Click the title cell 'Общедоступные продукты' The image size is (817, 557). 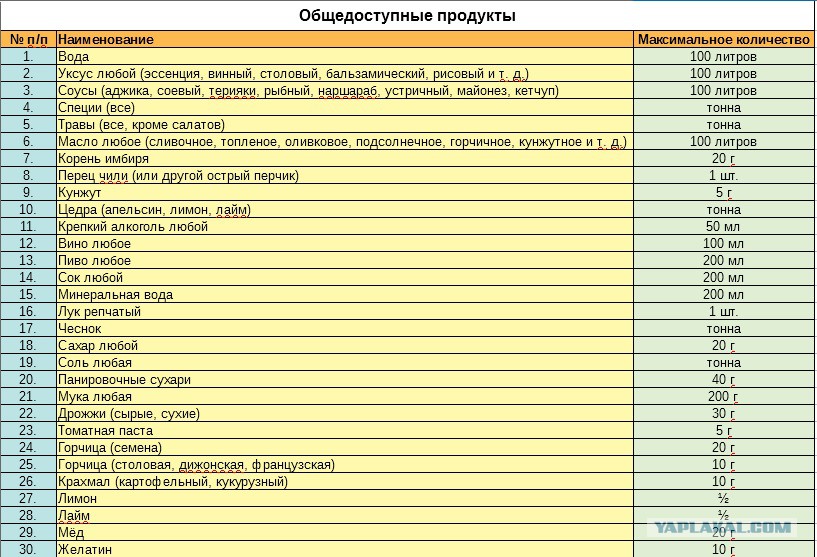coord(407,16)
